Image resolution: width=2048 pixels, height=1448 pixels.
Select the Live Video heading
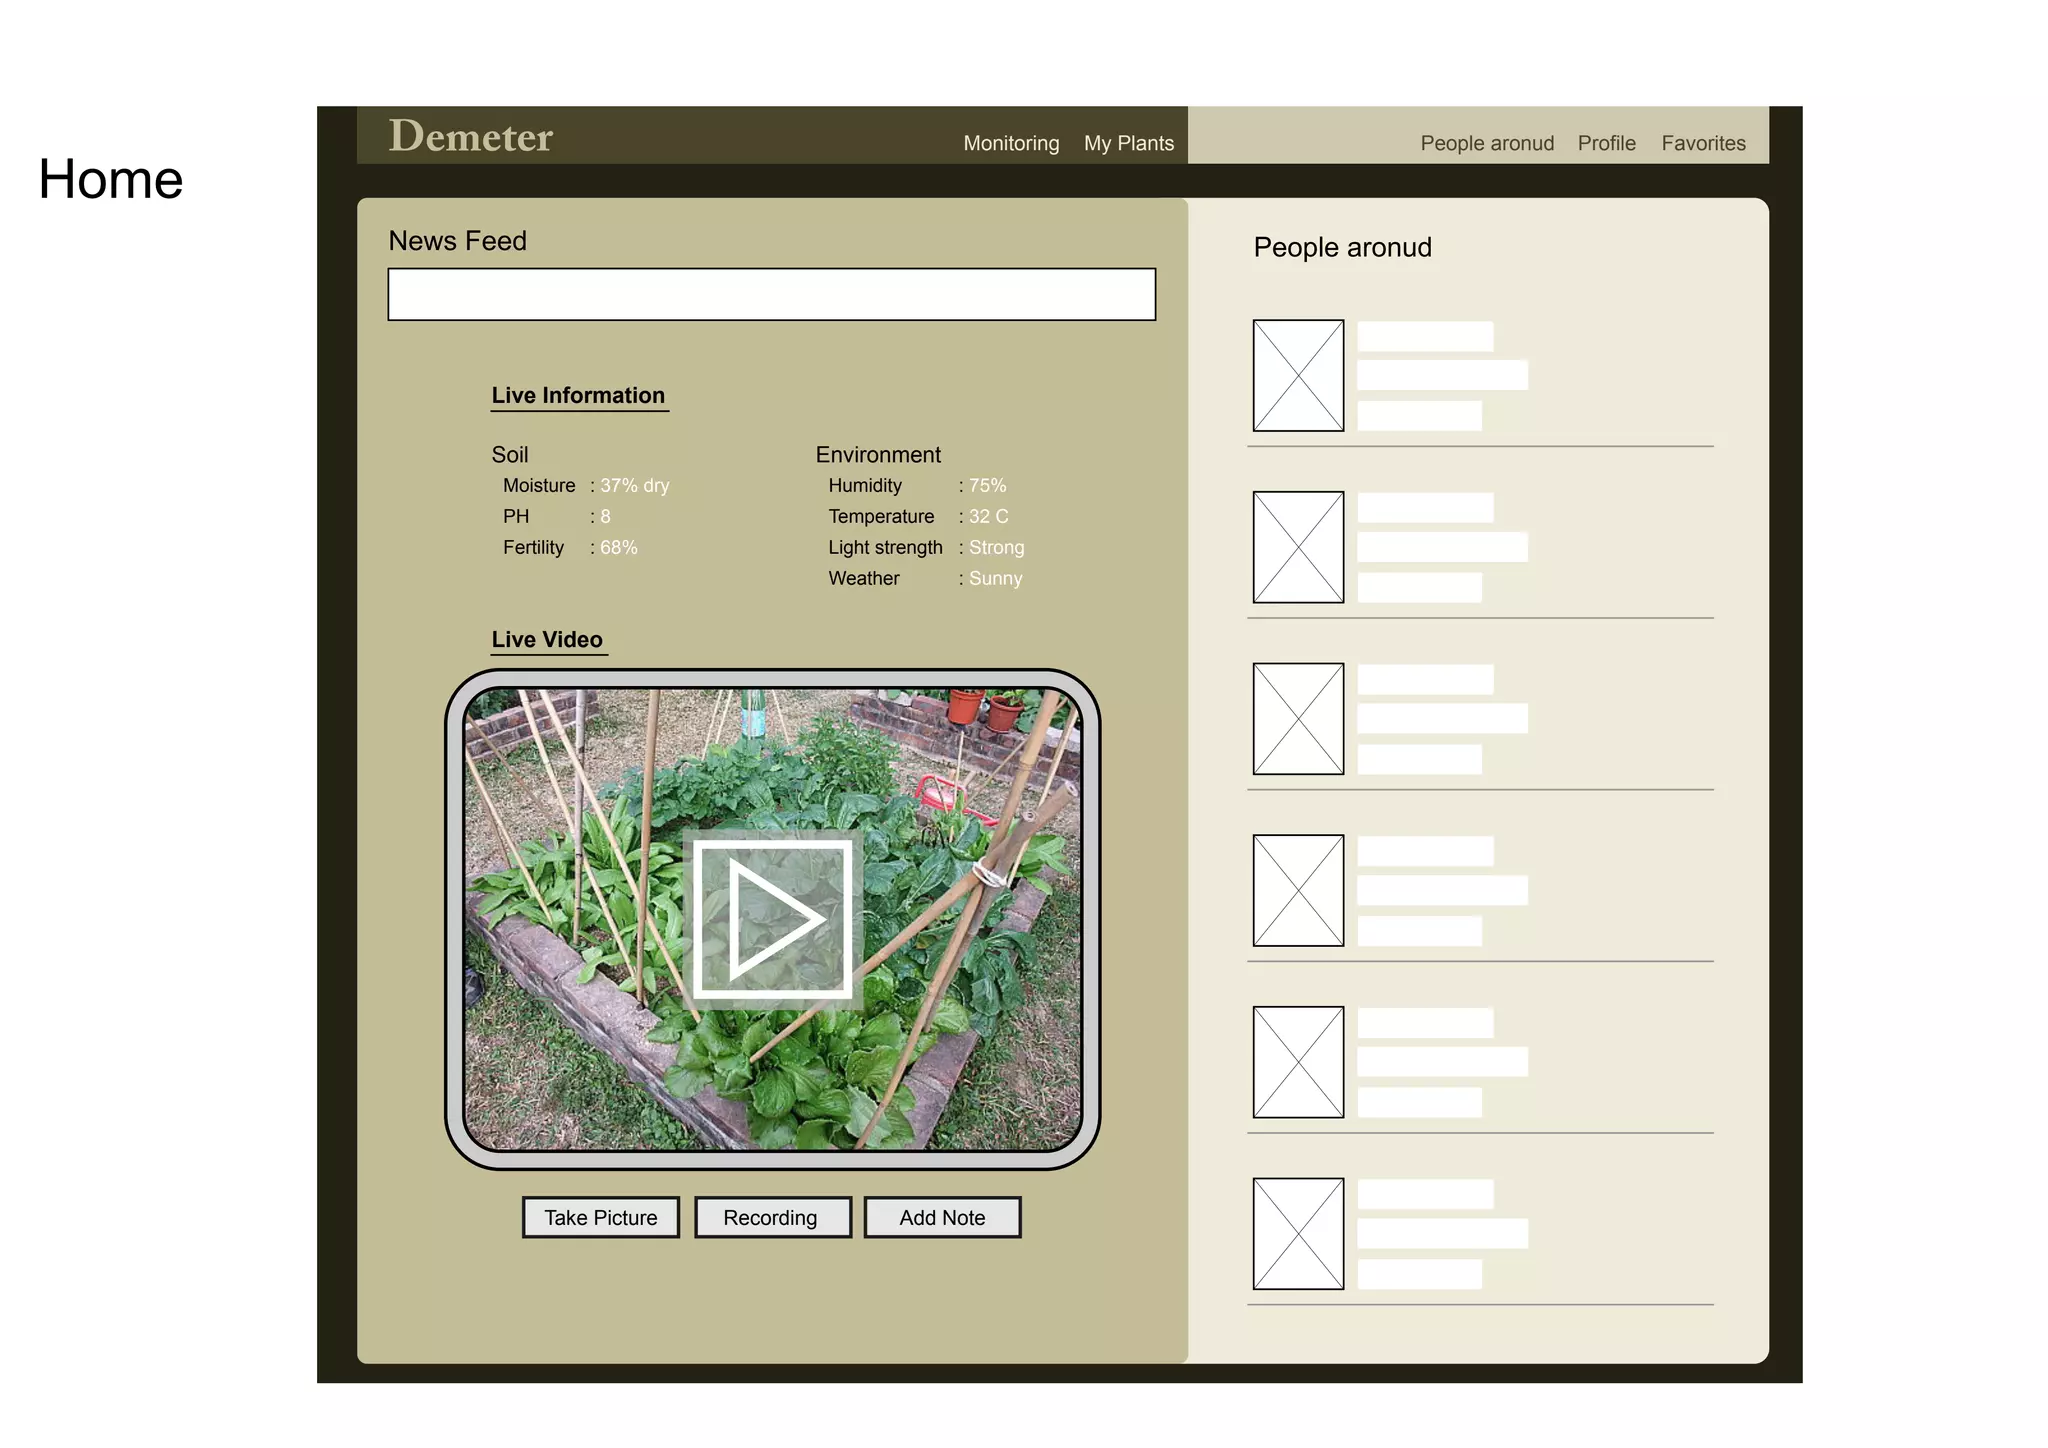pyautogui.click(x=547, y=639)
